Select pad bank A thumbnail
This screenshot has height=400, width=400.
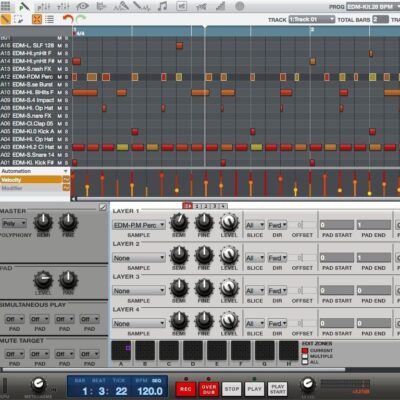coord(121,350)
